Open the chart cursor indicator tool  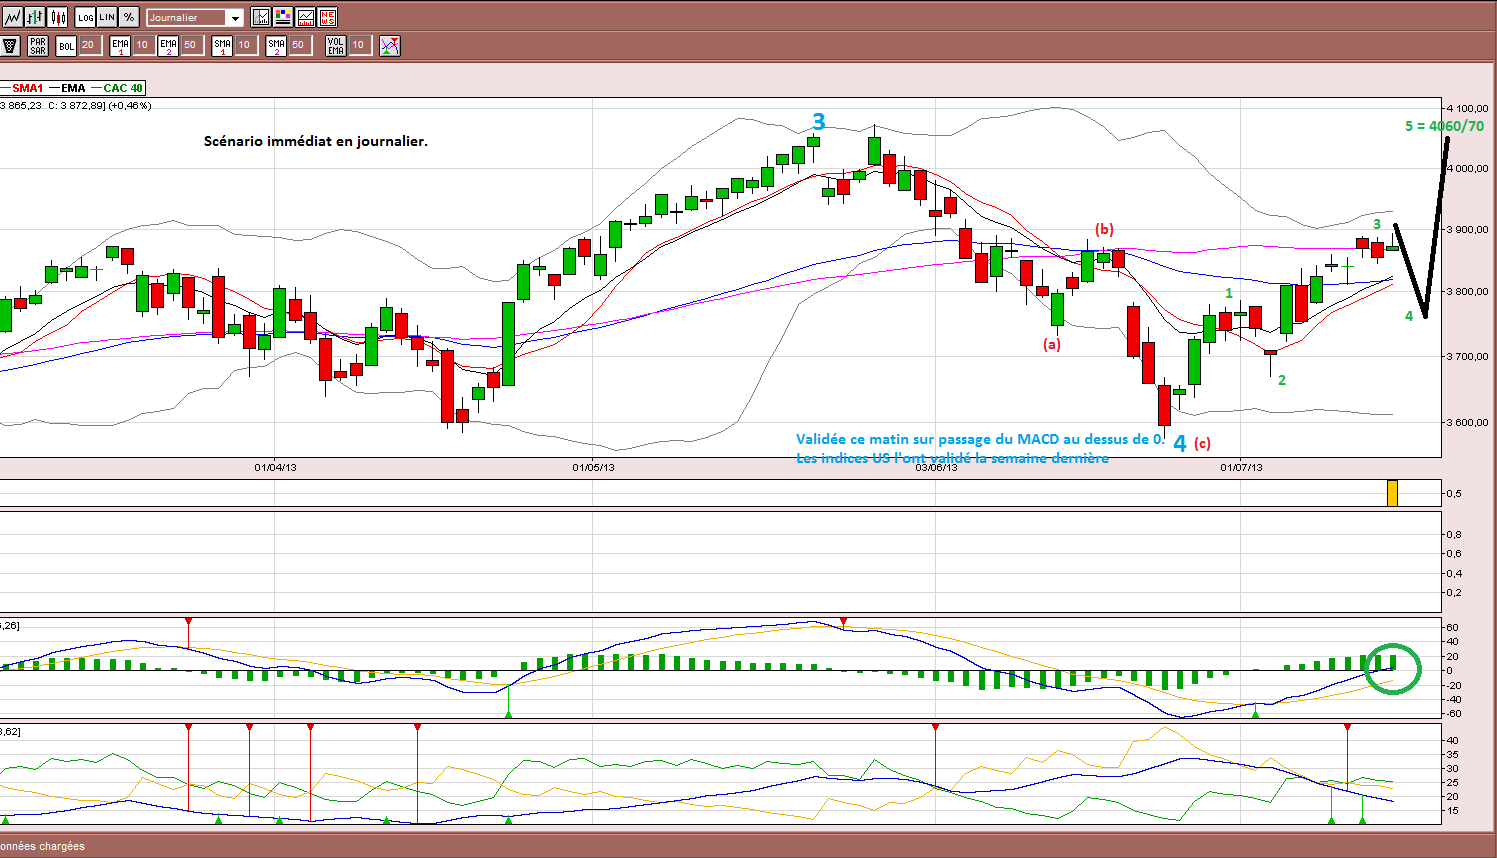[x=261, y=17]
